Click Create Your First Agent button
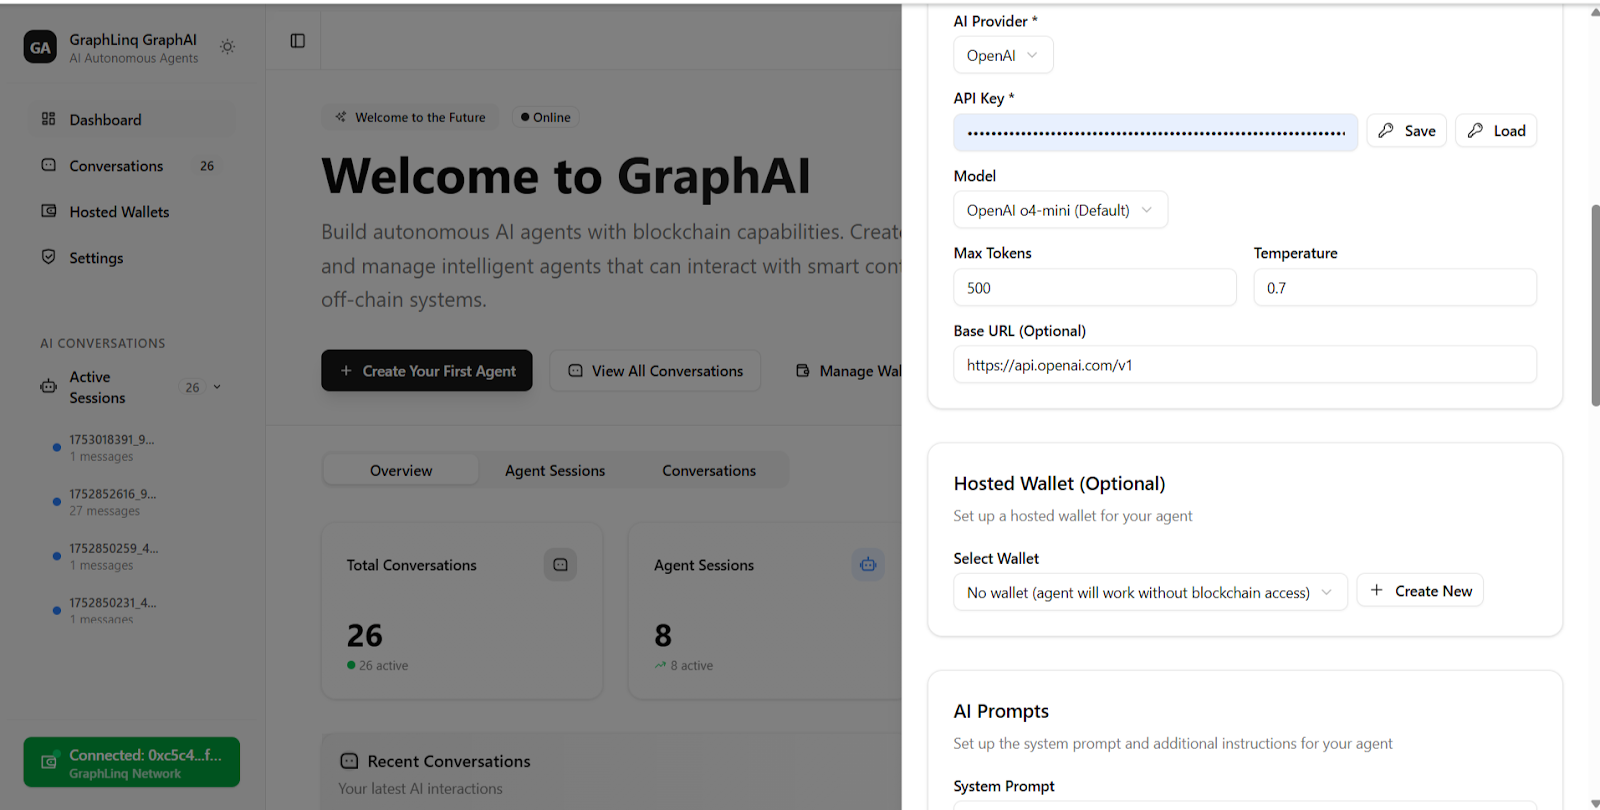Screen dimensions: 1600x810 tap(427, 371)
